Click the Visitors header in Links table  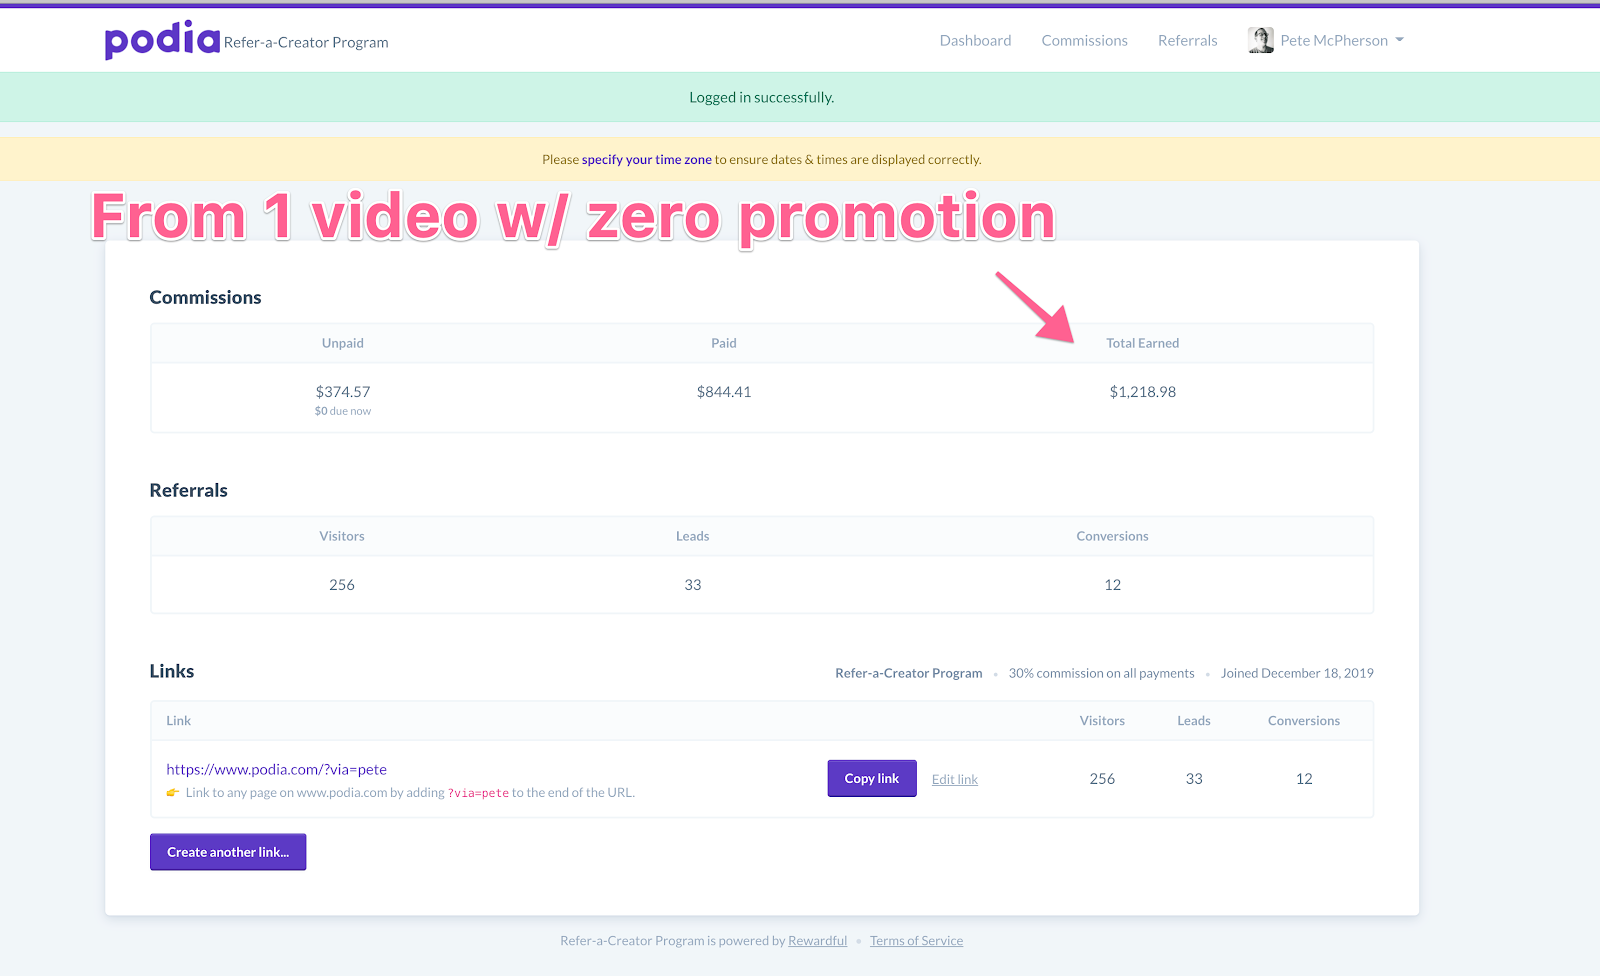click(1102, 721)
